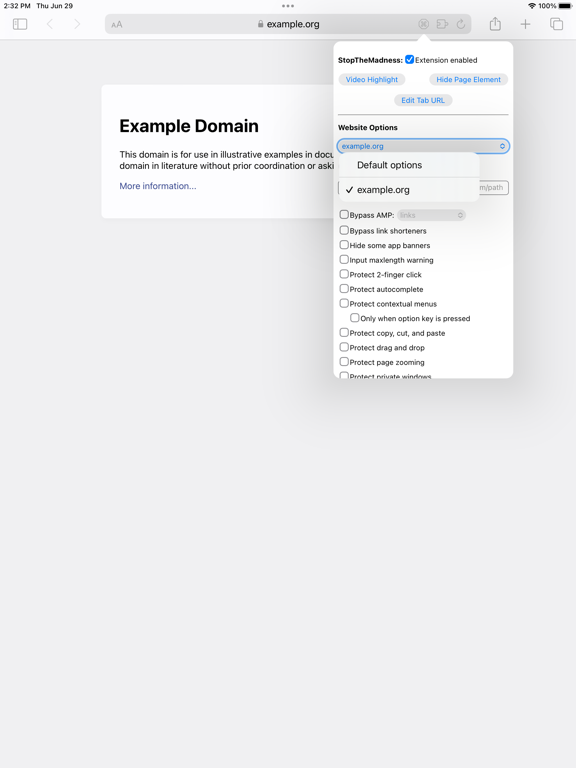Toggle Input maxlength warning
The image size is (576, 768).
[344, 260]
